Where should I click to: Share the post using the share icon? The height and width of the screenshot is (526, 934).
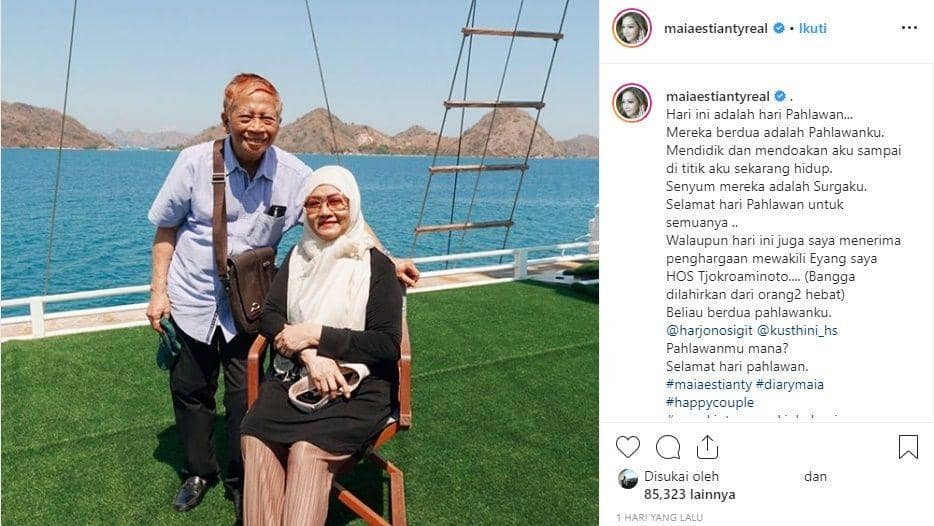(x=707, y=447)
